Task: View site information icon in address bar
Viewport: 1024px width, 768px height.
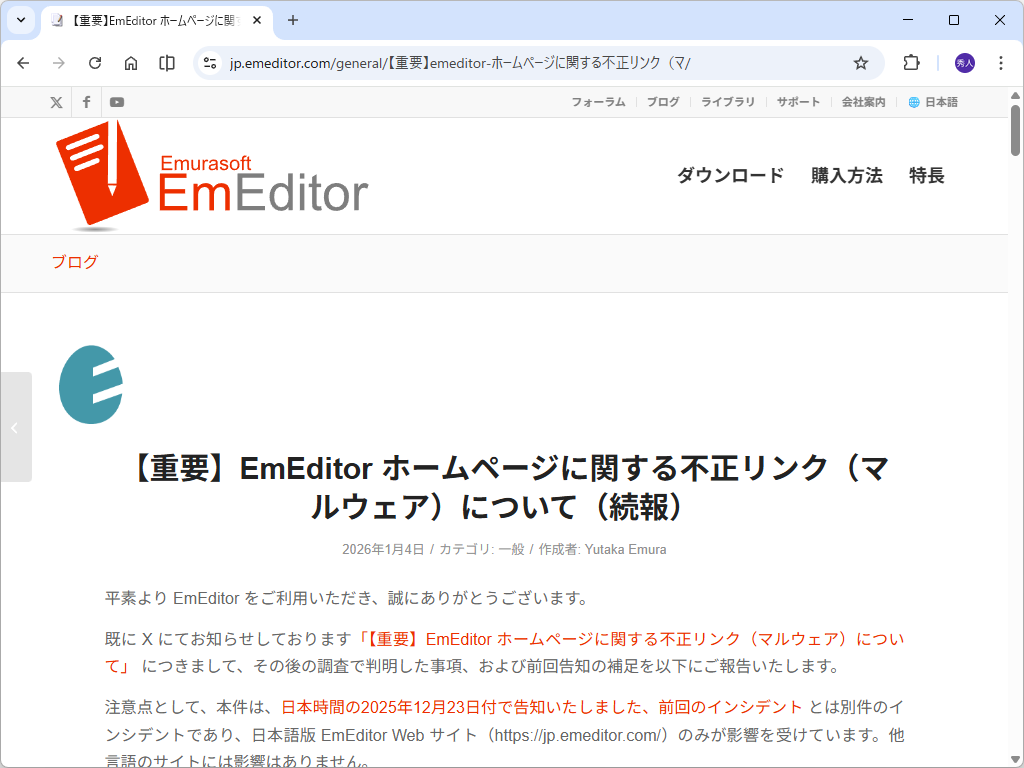Action: tap(210, 63)
